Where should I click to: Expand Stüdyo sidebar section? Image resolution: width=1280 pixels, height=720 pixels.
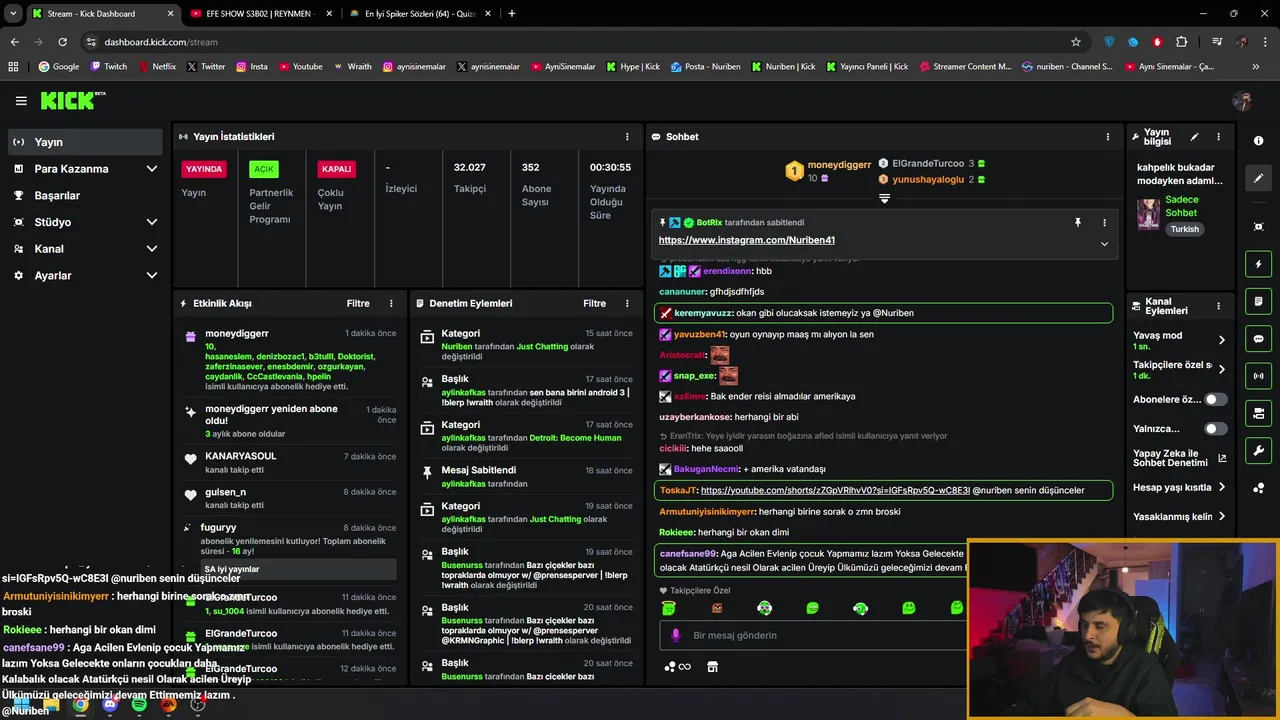(x=151, y=222)
